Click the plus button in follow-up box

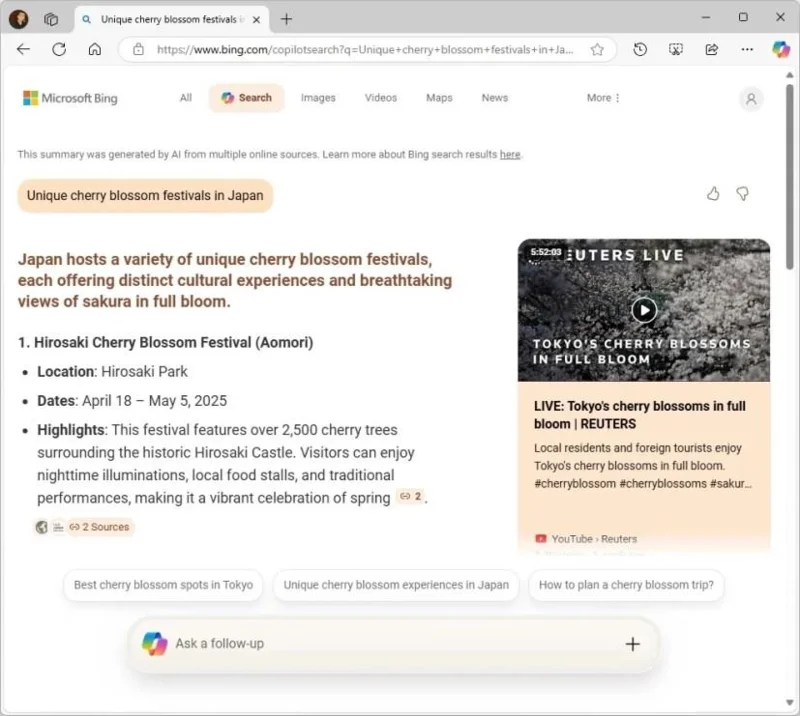[x=633, y=644]
